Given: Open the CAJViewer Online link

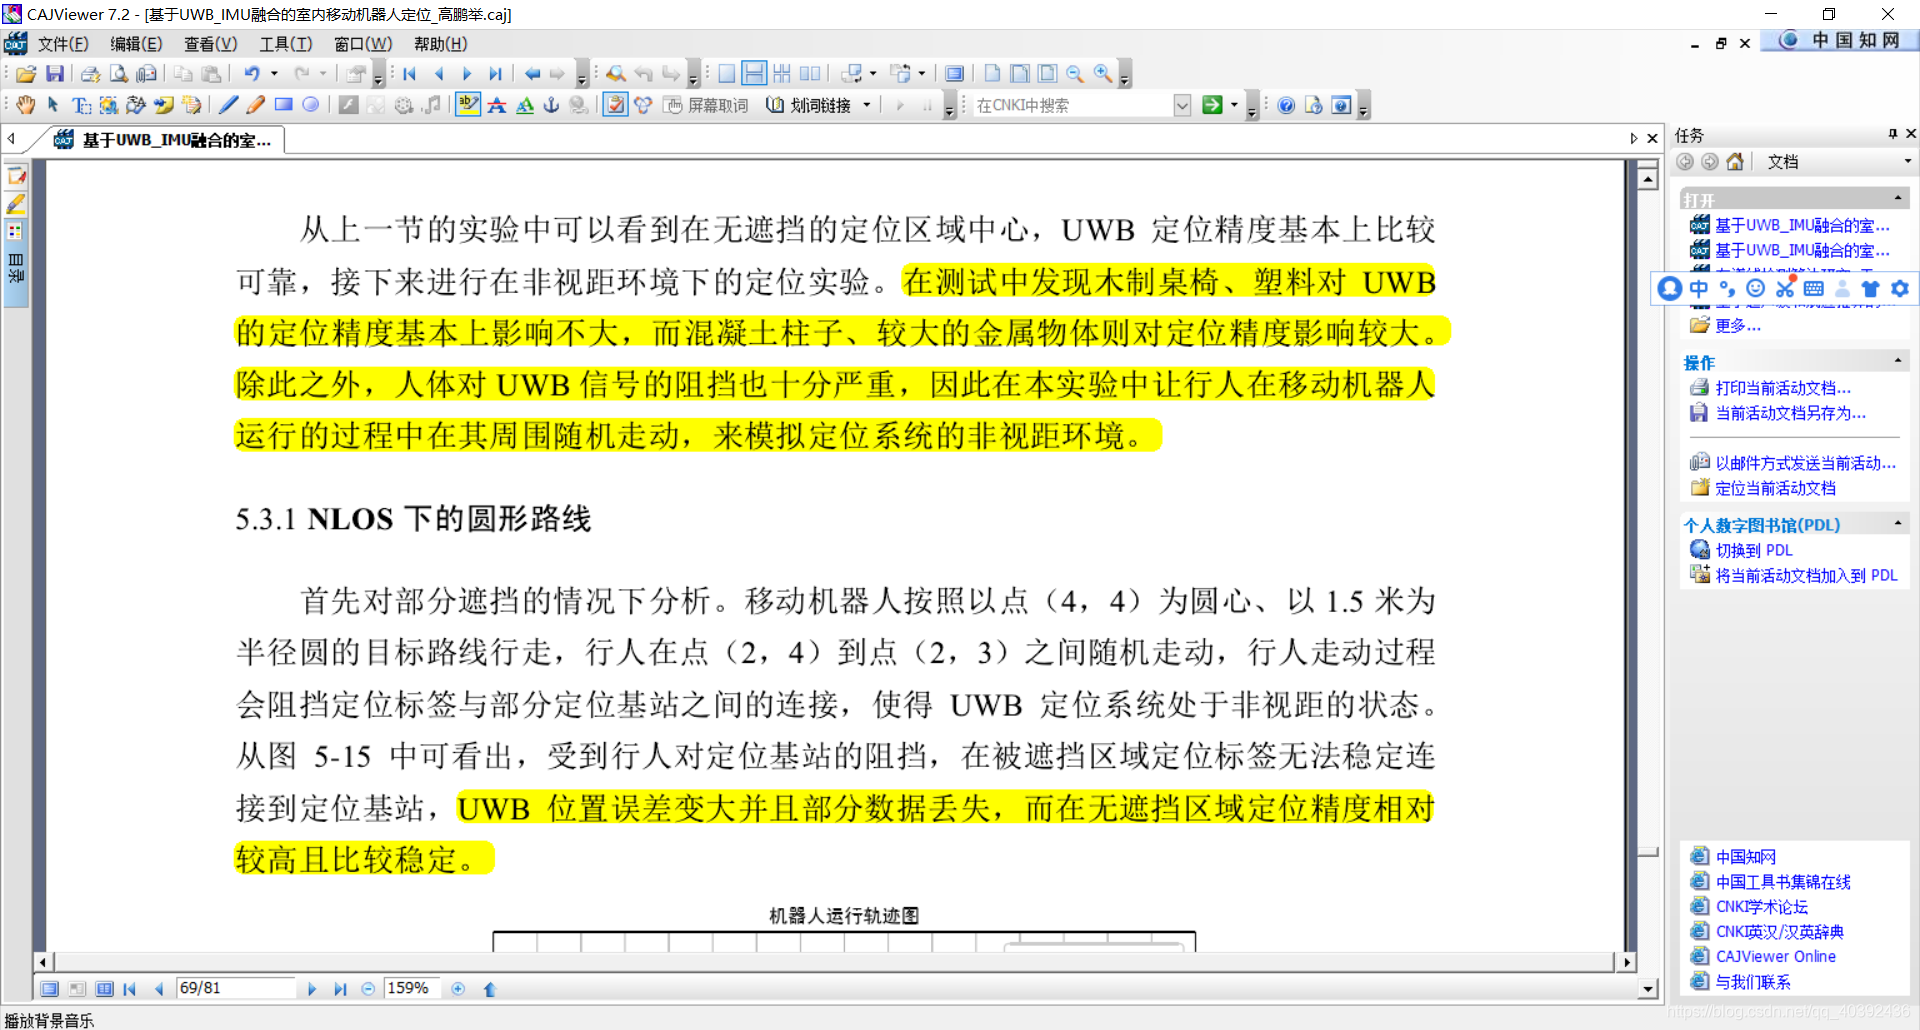Looking at the screenshot, I should click(1776, 957).
